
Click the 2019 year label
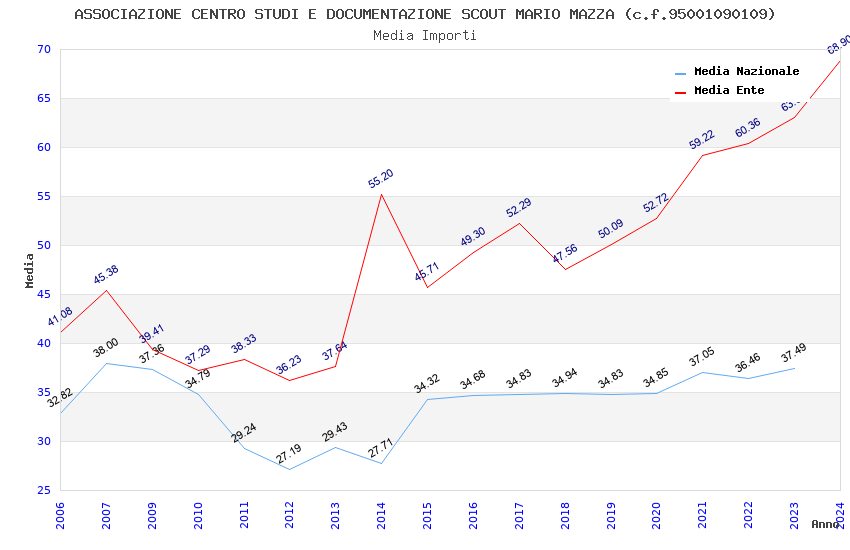(611, 515)
